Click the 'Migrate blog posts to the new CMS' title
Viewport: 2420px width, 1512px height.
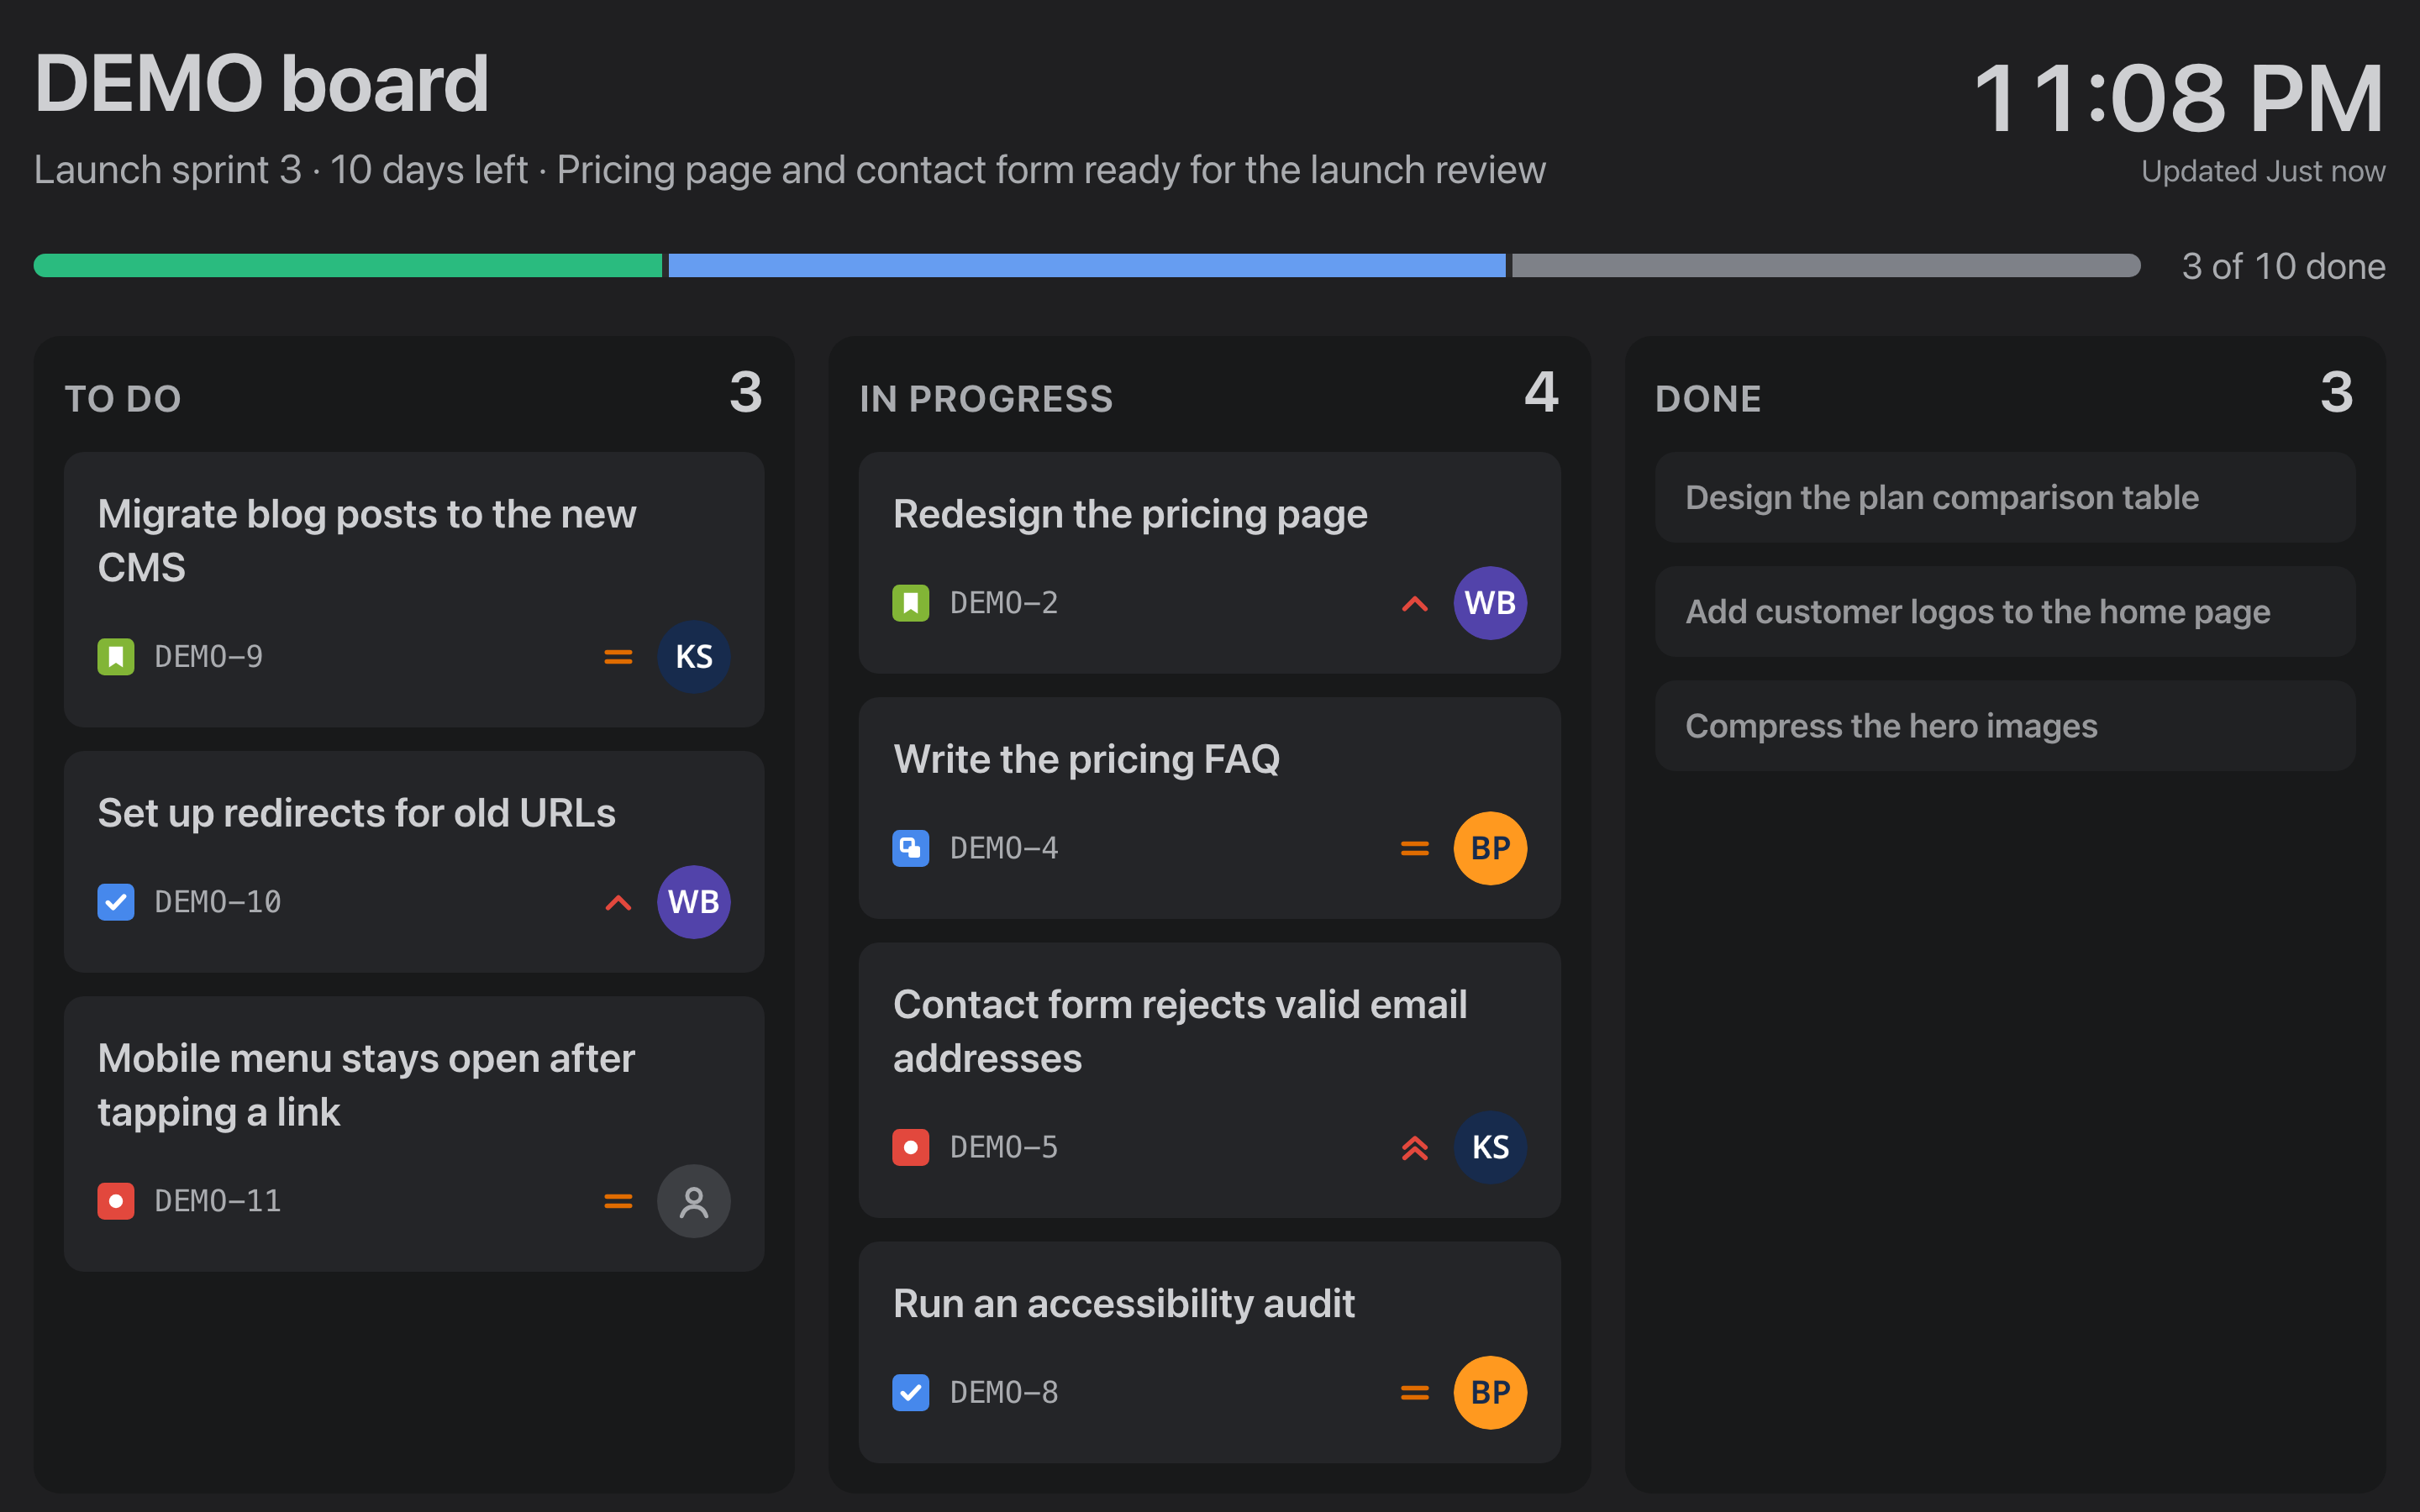pos(367,541)
